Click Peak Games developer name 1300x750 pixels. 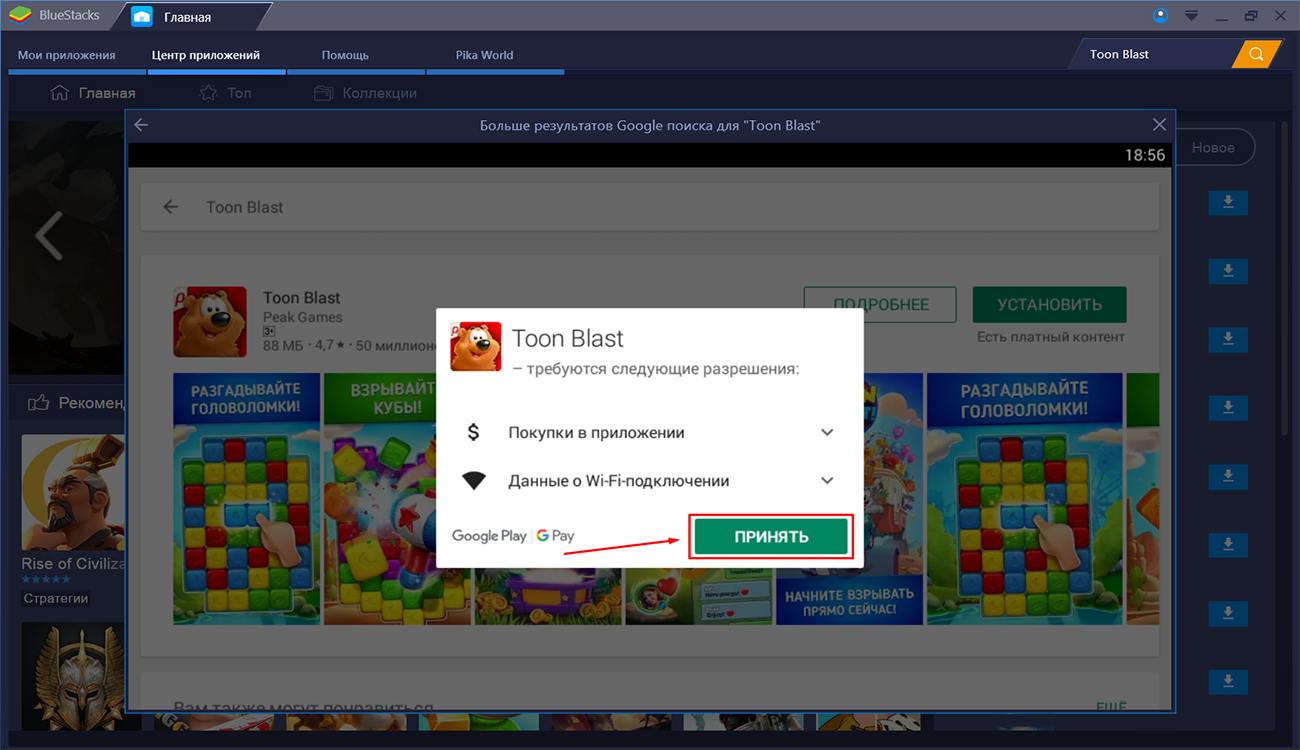302,317
